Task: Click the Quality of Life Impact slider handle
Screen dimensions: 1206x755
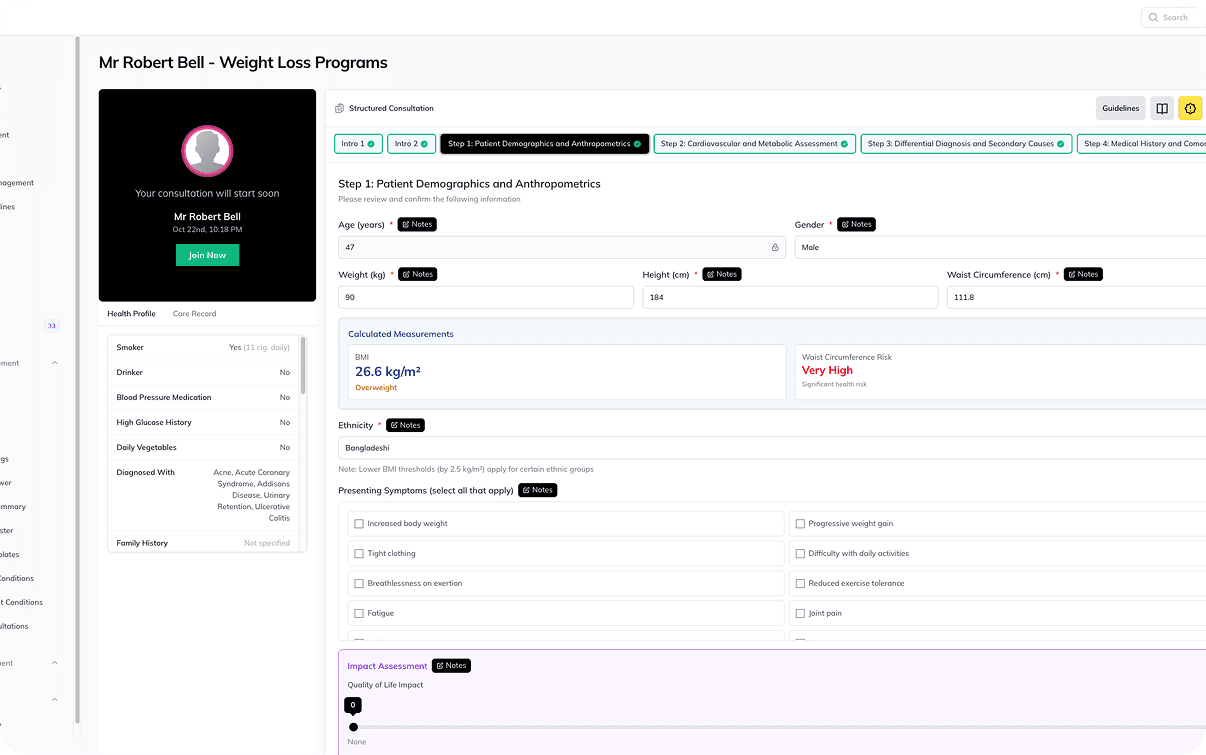Action: coord(353,727)
